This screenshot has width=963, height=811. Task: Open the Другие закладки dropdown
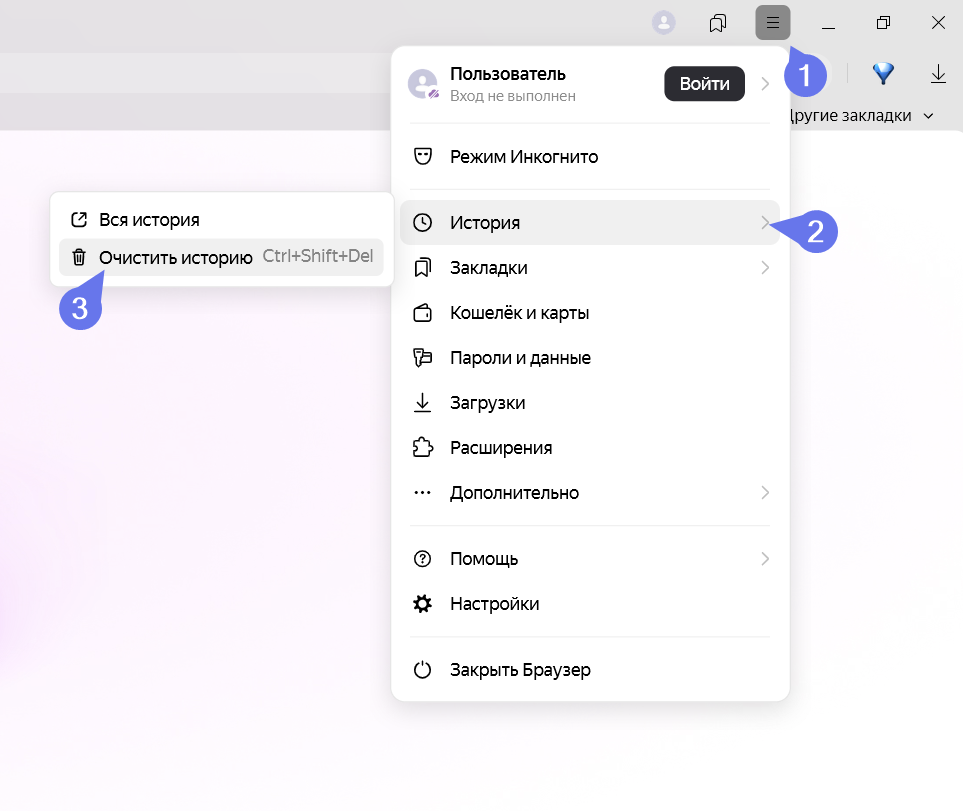860,116
